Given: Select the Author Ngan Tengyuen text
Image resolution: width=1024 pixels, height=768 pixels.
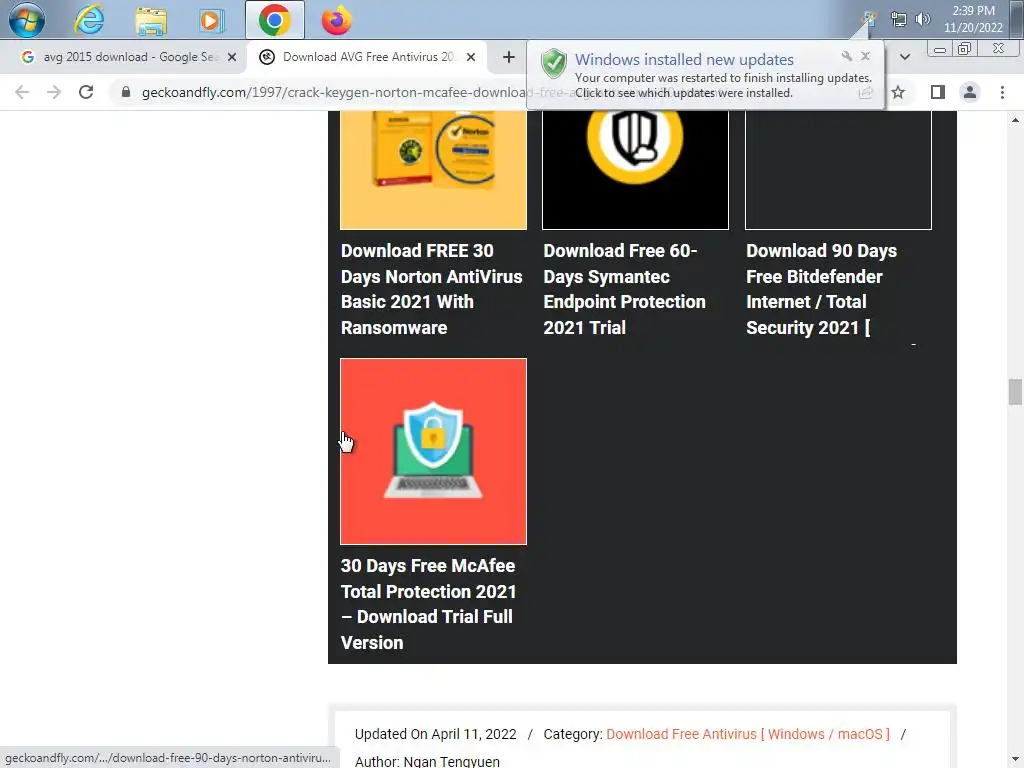Looking at the screenshot, I should (427, 761).
